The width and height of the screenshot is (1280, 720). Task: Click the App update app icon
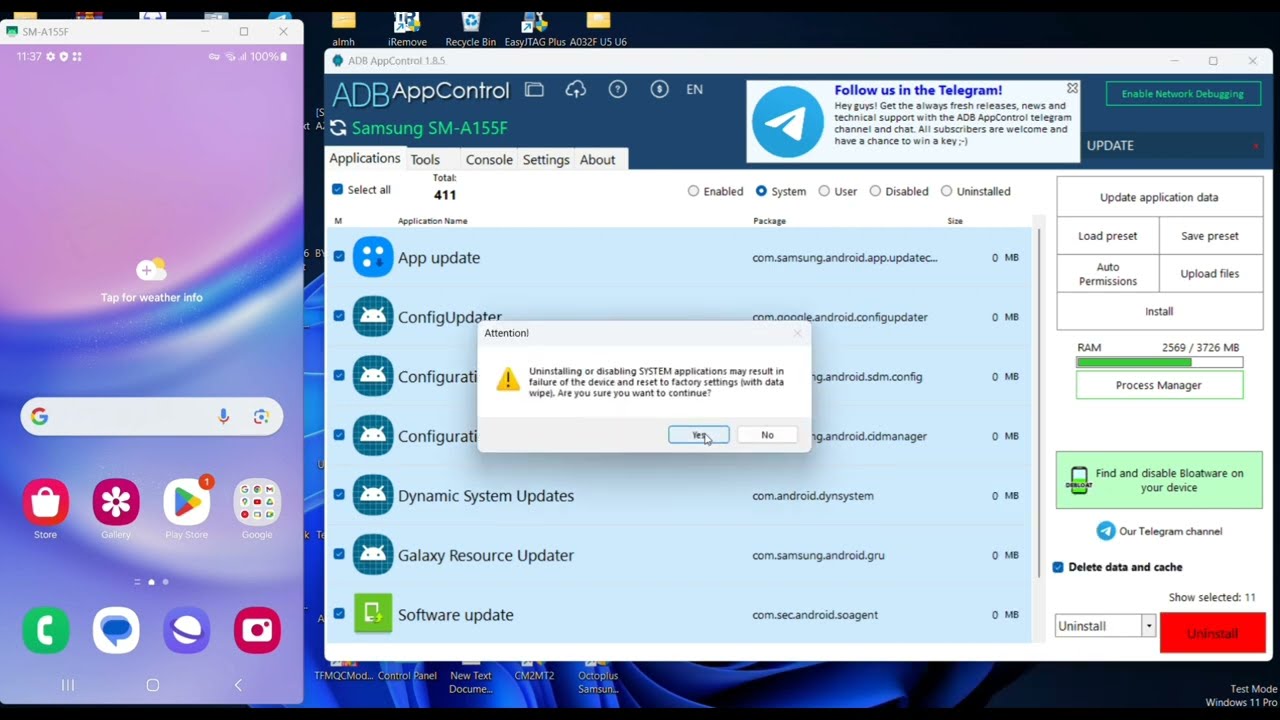tap(373, 257)
